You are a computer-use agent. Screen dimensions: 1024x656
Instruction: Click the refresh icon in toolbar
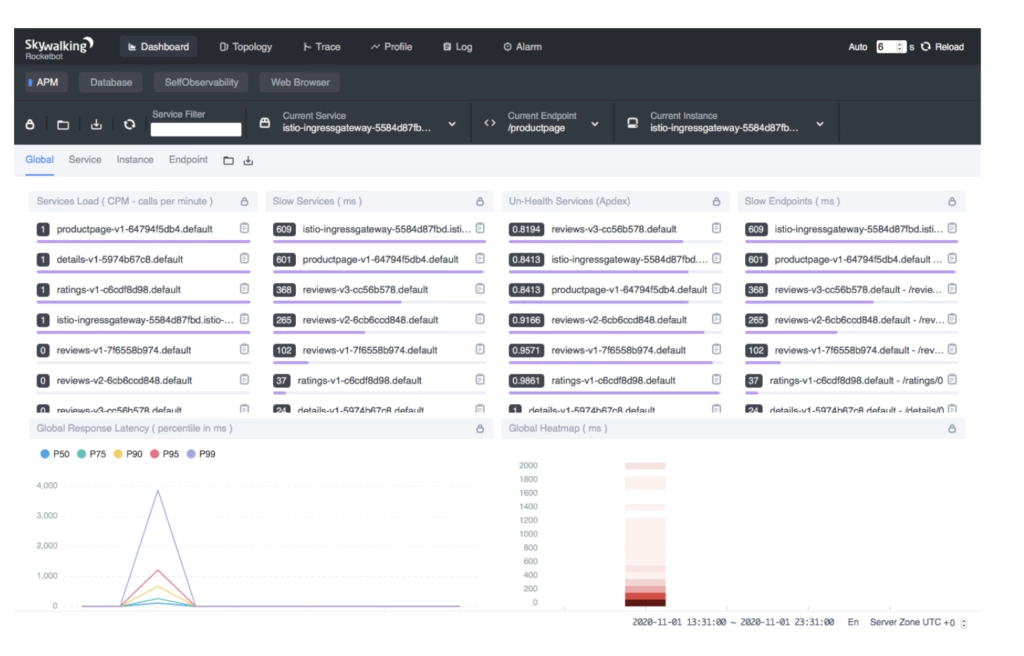pyautogui.click(x=129, y=124)
